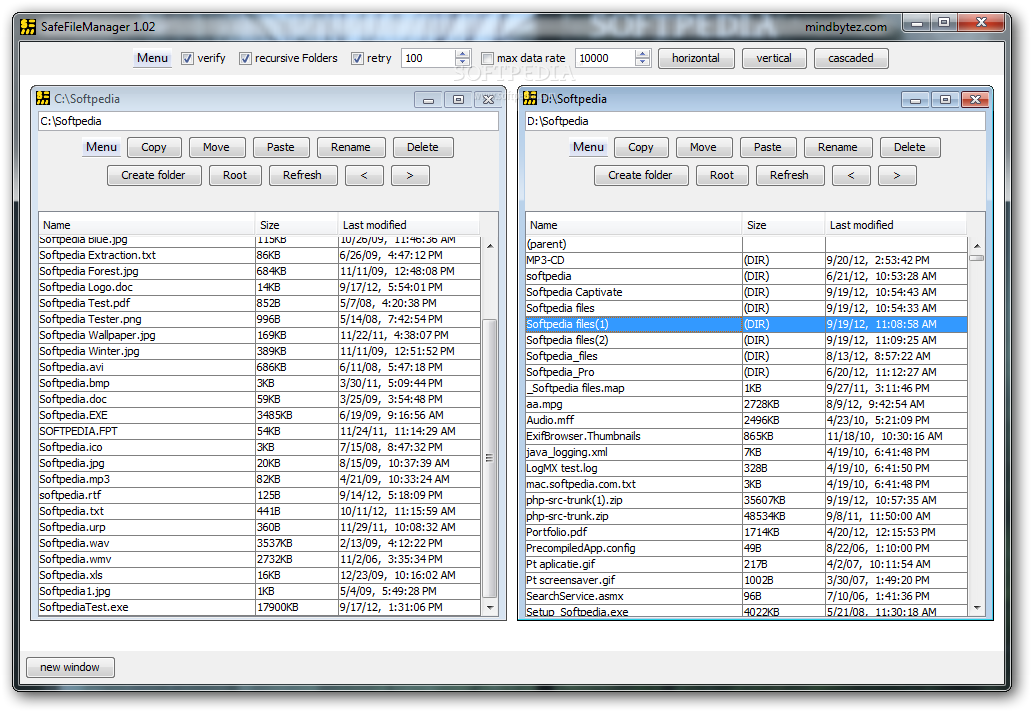Image resolution: width=1032 pixels, height=712 pixels.
Task: Enable the max data rate checkbox
Action: 488,59
